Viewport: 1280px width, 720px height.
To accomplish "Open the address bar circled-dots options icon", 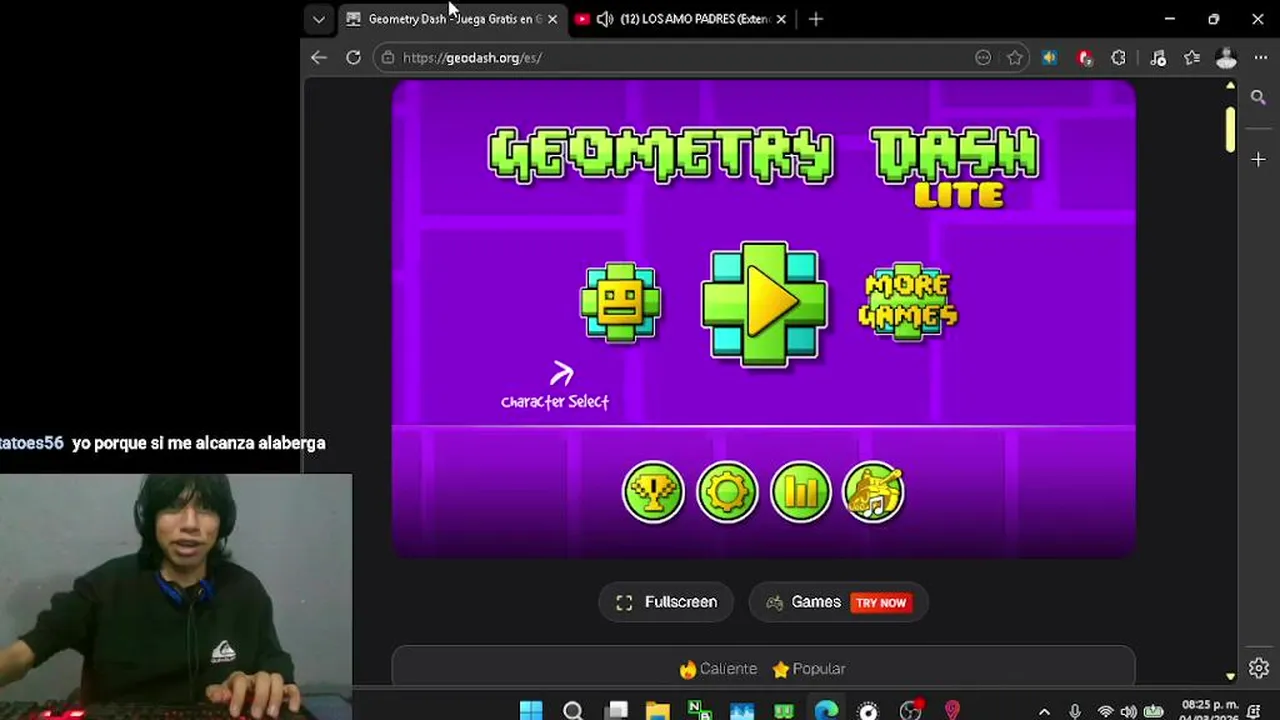I will click(x=983, y=58).
